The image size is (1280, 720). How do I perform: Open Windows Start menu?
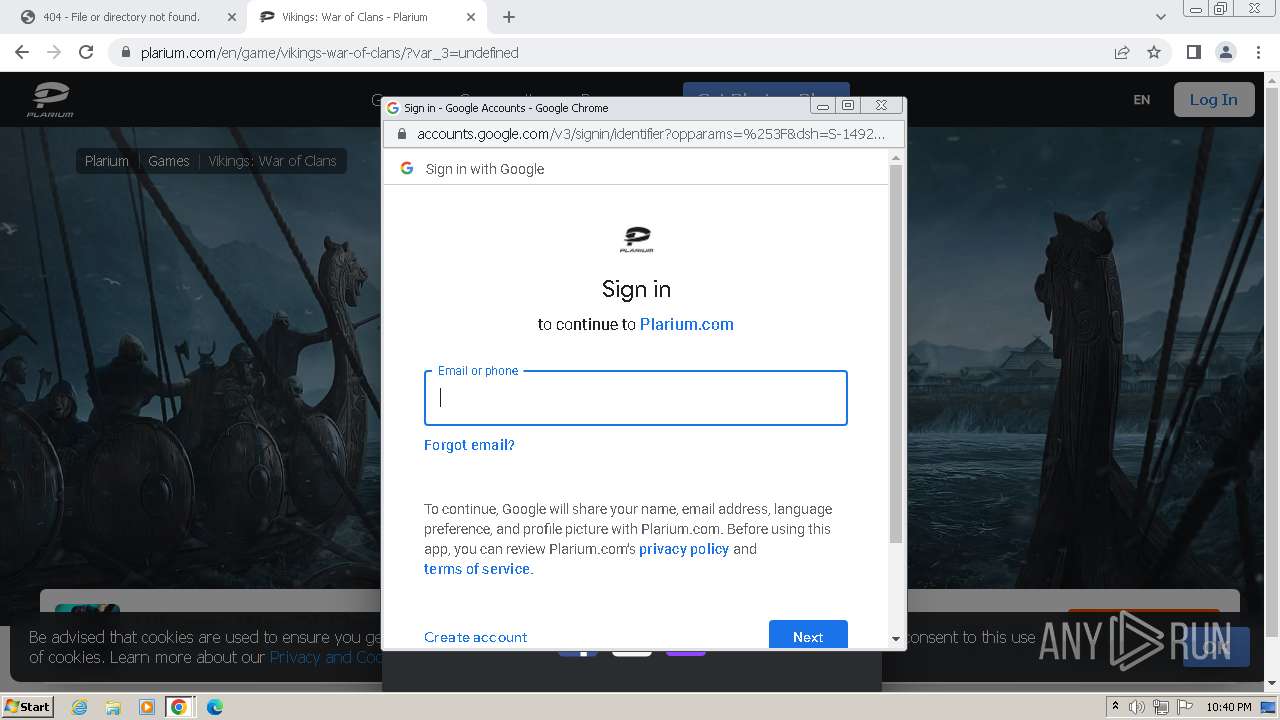click(27, 706)
